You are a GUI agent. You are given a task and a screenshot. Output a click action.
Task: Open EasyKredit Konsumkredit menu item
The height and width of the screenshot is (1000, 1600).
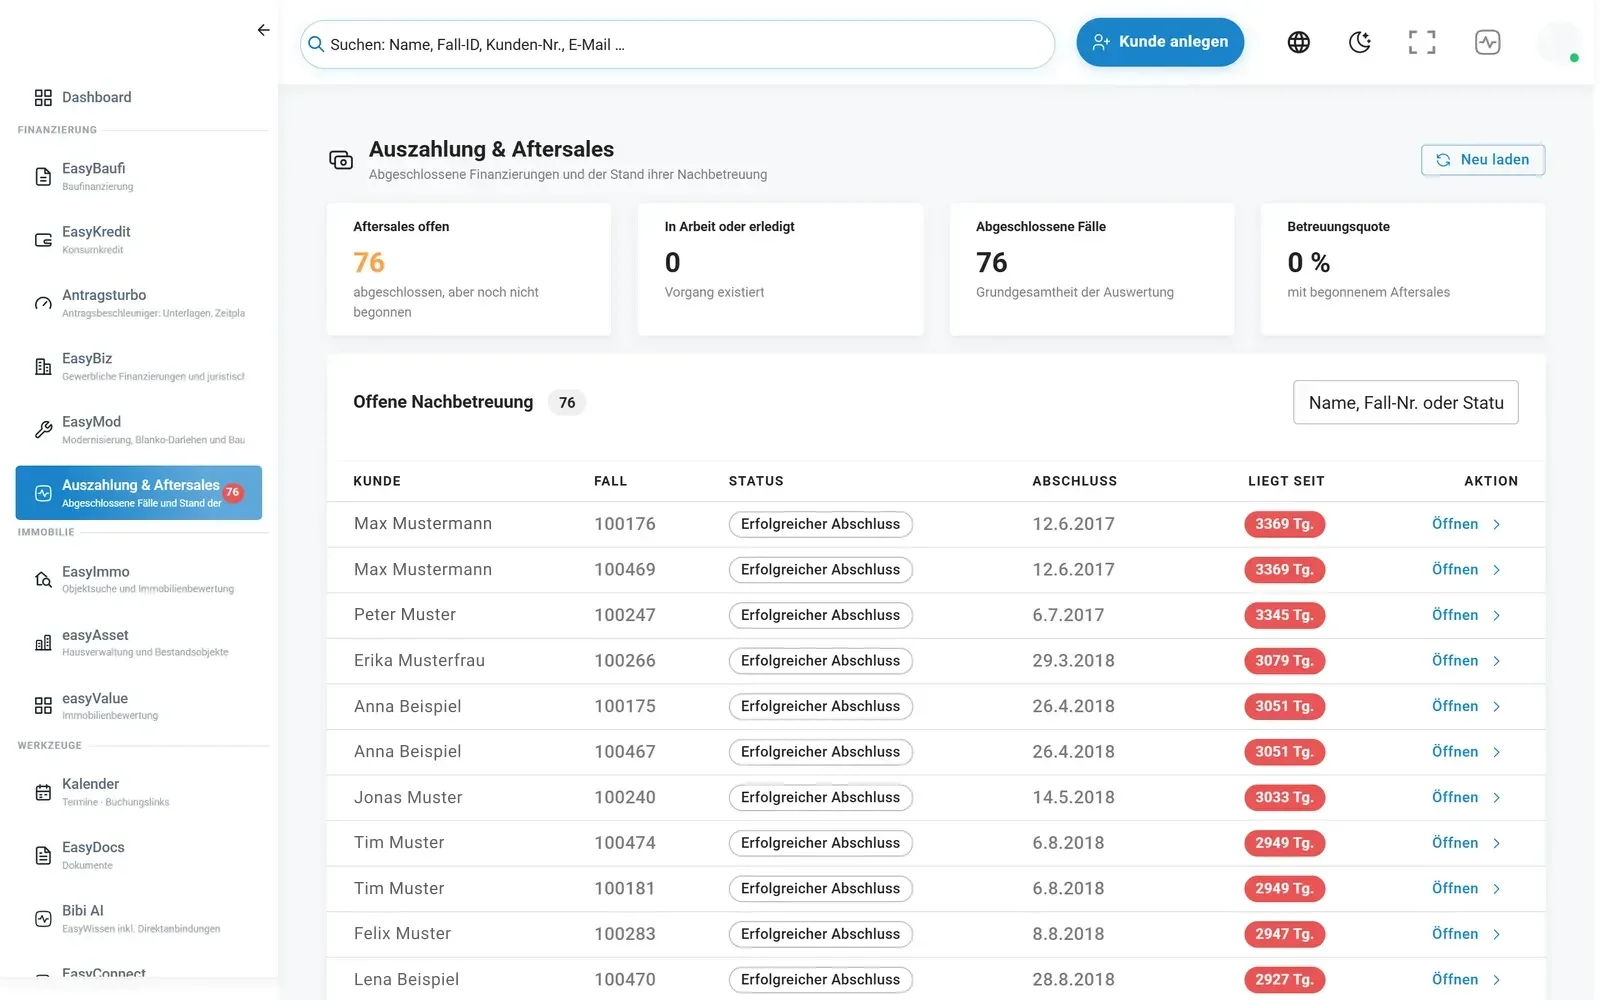(x=139, y=240)
